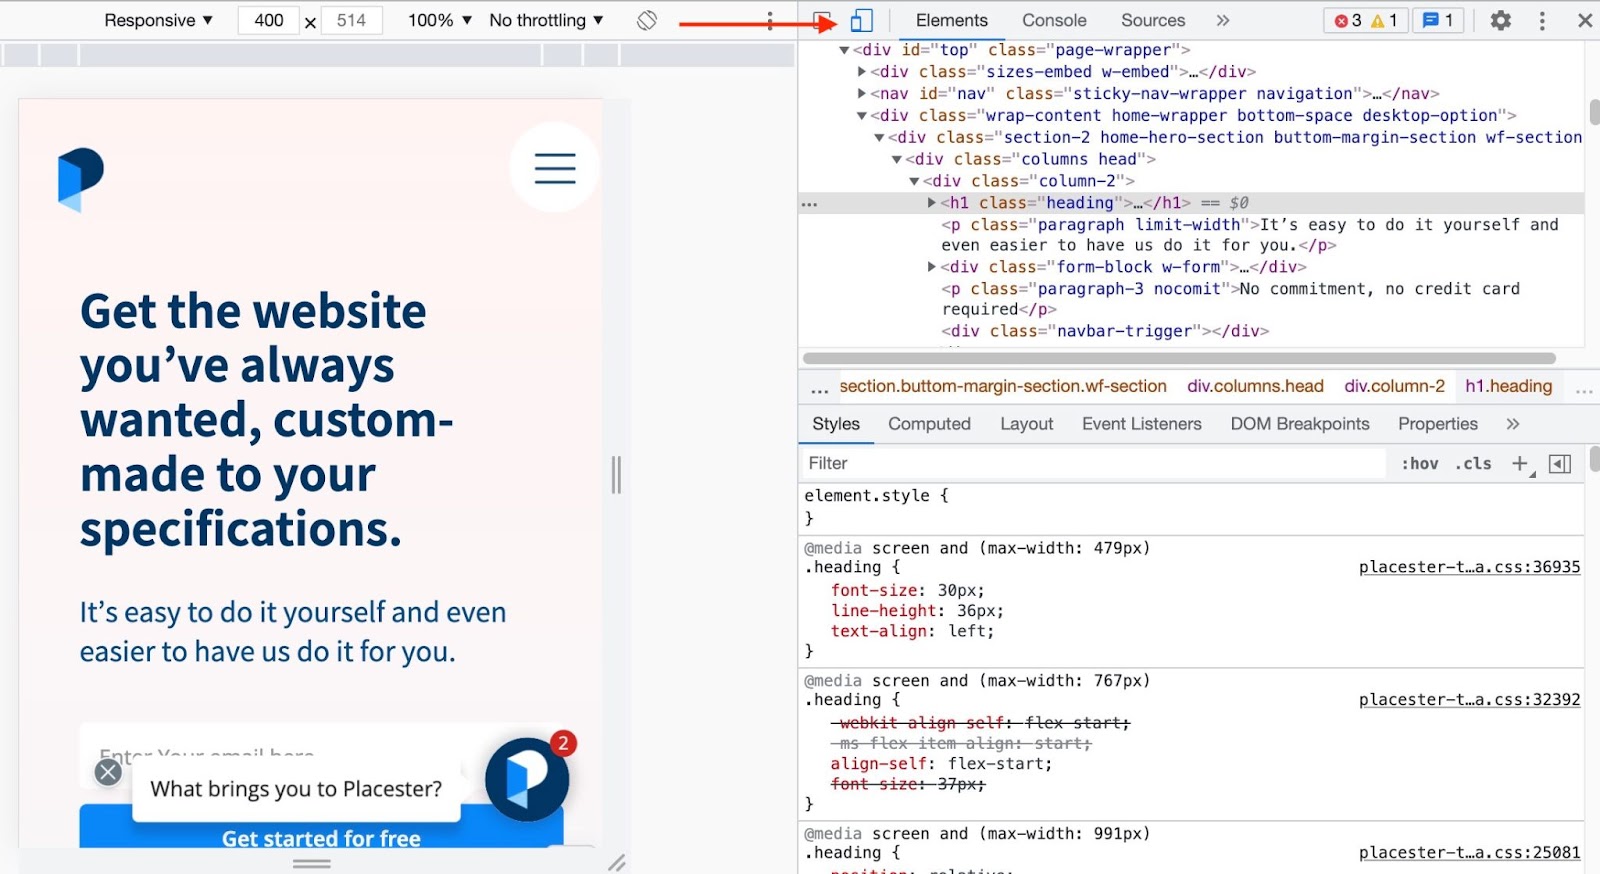This screenshot has height=874, width=1600.
Task: Open the 100% zoom dropdown
Action: click(440, 20)
